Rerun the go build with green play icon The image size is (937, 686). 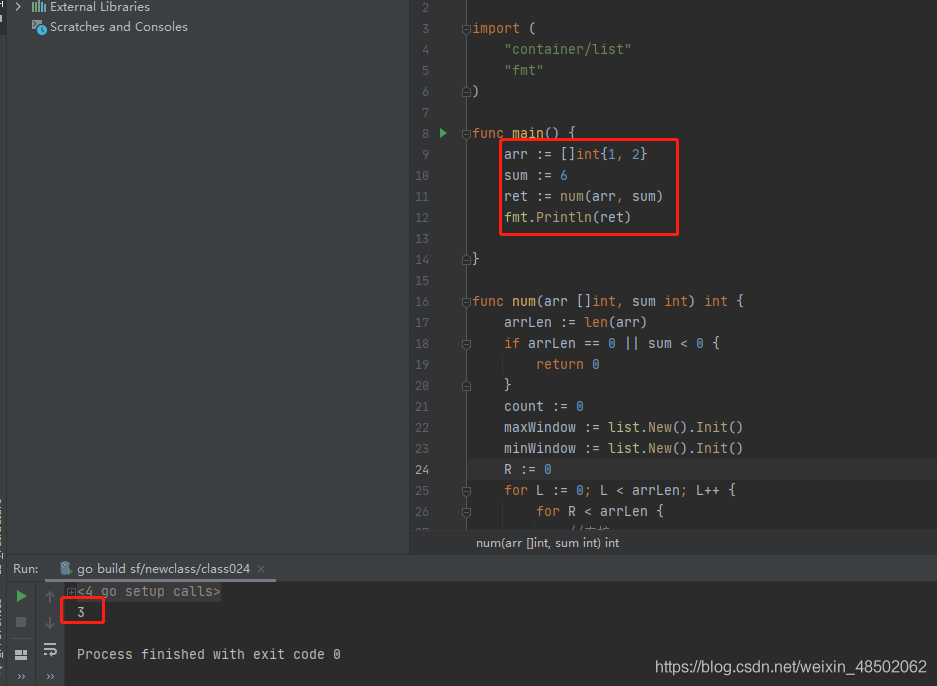(21, 596)
